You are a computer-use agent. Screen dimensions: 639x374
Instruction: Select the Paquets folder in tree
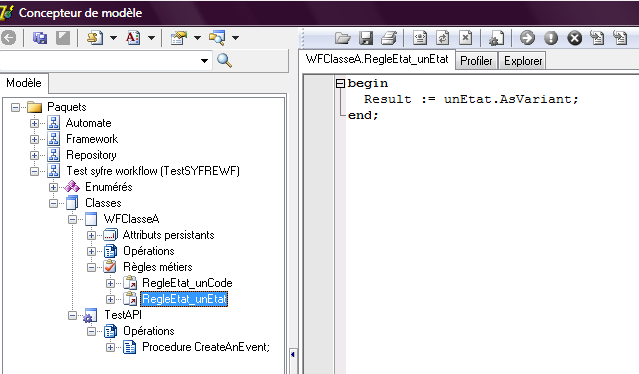coord(67,107)
